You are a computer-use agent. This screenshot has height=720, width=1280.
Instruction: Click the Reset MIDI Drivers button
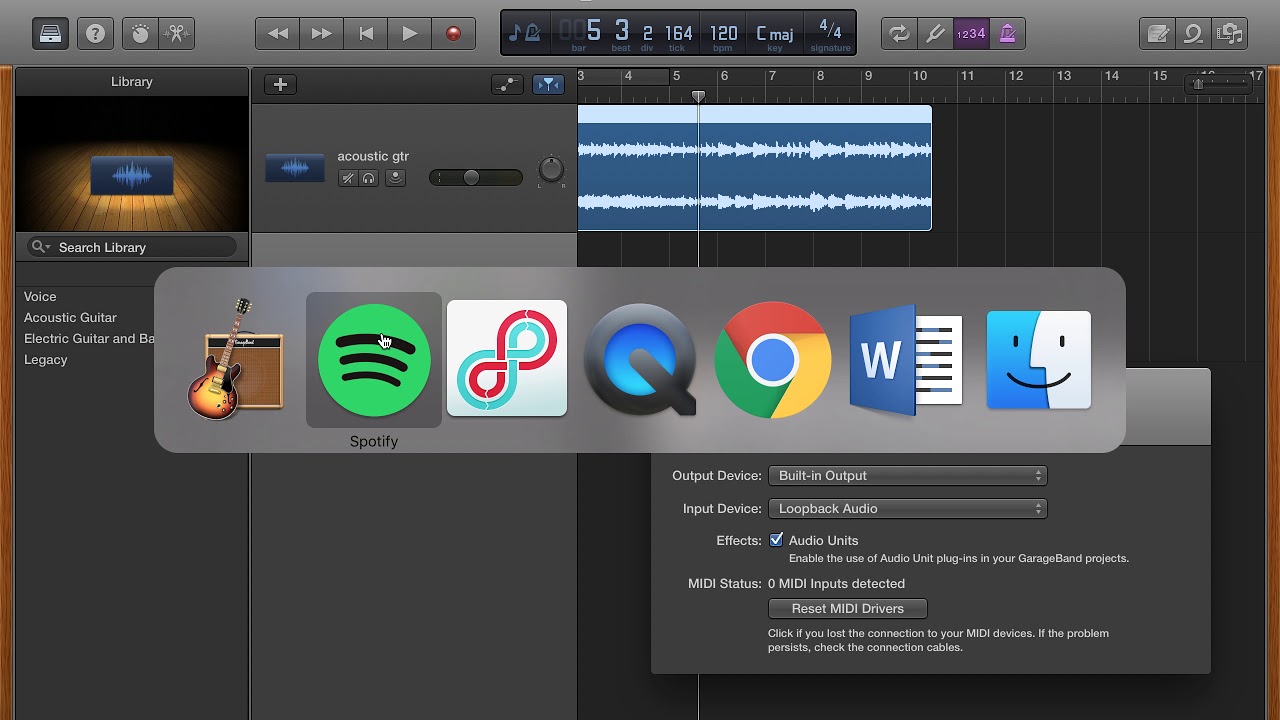pyautogui.click(x=848, y=608)
